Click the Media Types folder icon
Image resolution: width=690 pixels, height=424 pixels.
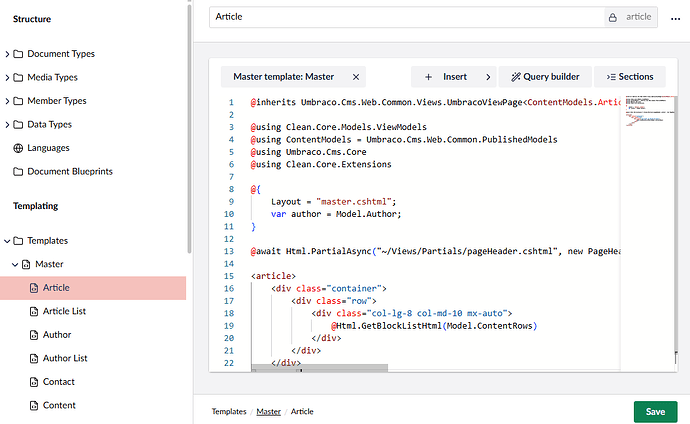19,77
